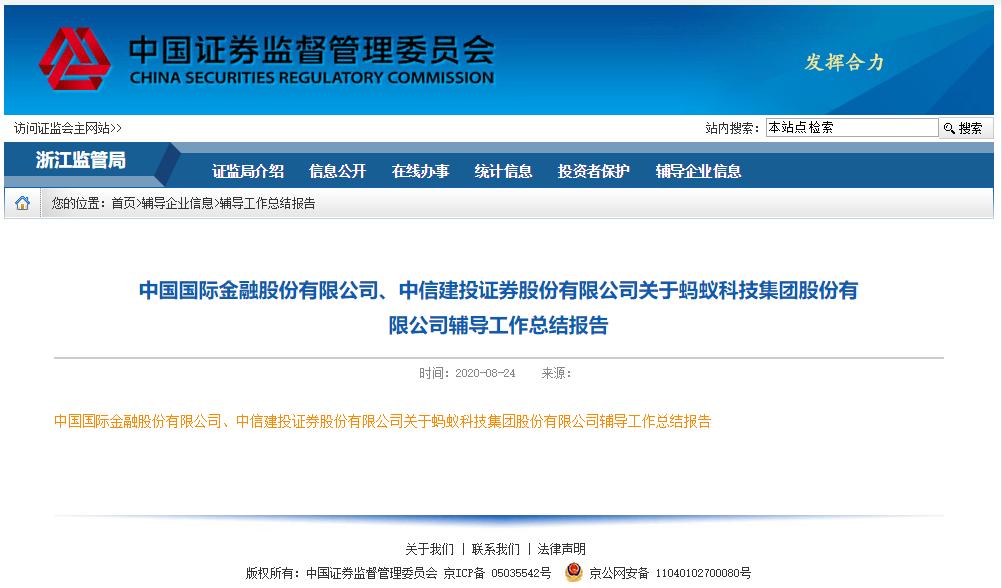The width and height of the screenshot is (1002, 588).
Task: Click the 中国证券监督管理委员会 banner title
Action: click(x=312, y=49)
